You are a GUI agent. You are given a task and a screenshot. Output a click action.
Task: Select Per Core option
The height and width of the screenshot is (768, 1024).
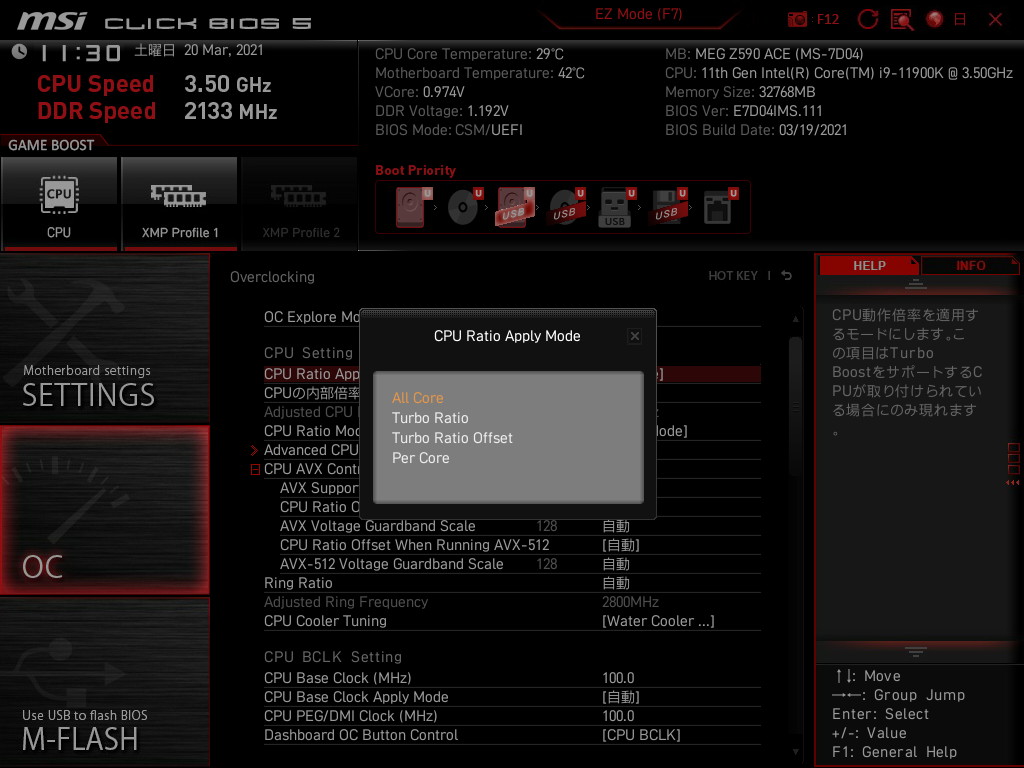(x=420, y=458)
